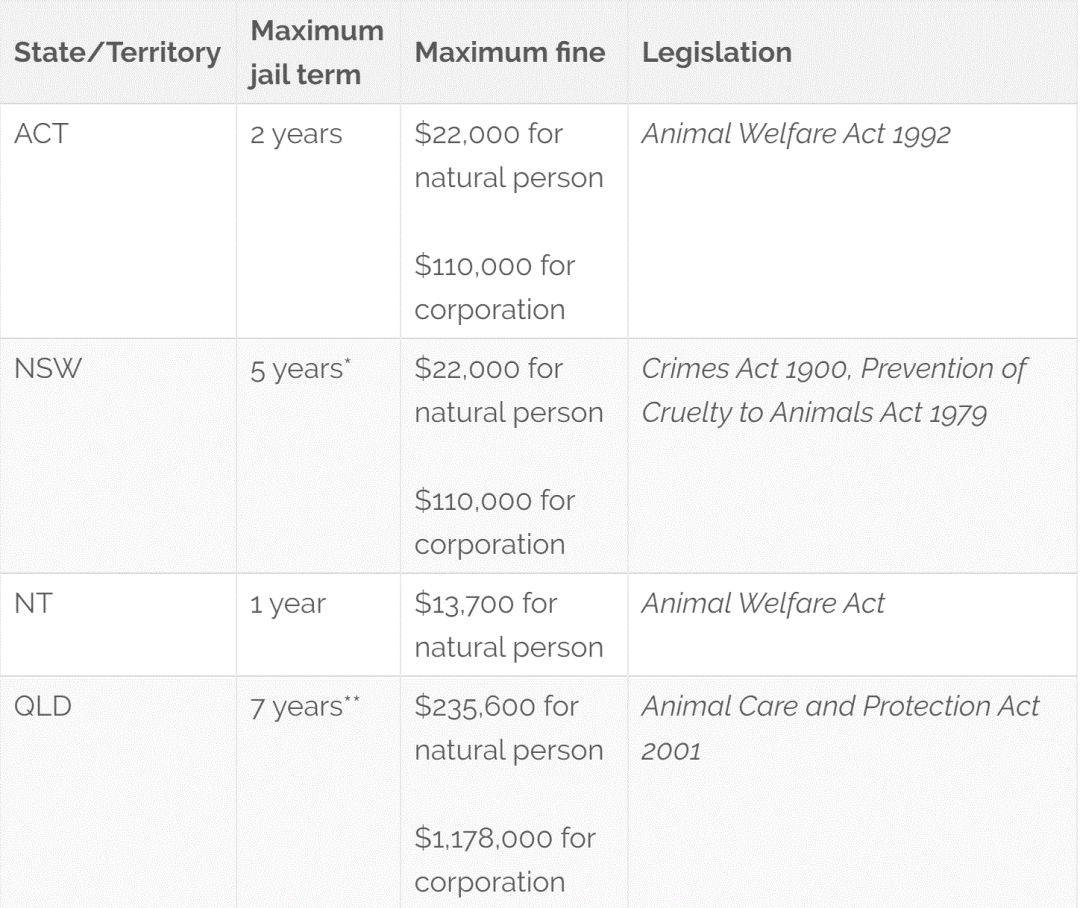
Task: Click ACT's $110,000 for corporation fine
Action: (x=495, y=287)
